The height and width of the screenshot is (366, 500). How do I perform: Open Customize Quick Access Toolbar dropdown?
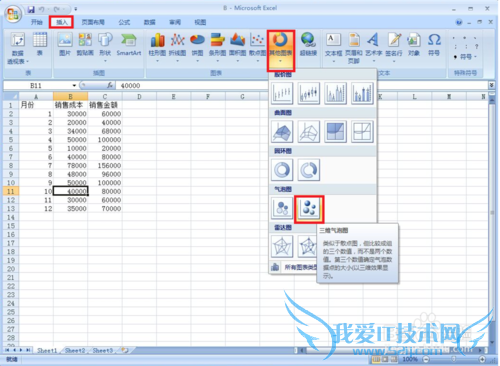point(76,9)
